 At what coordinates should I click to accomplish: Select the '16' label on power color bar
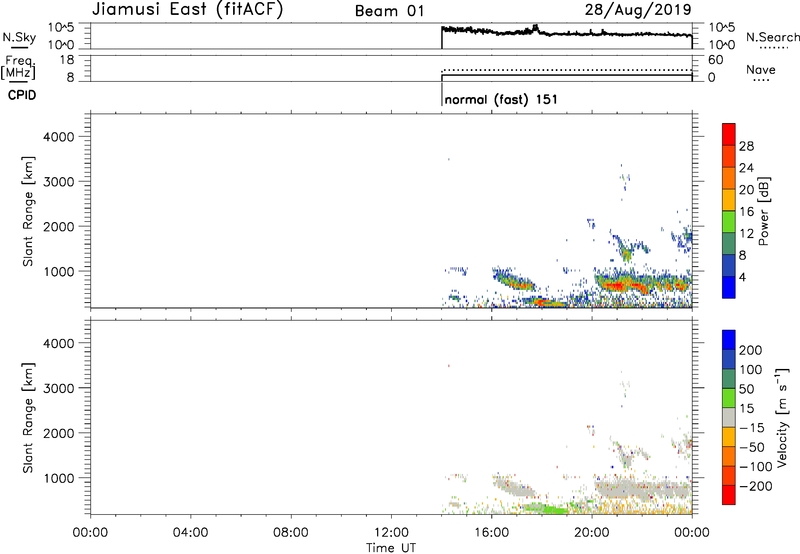[746, 212]
